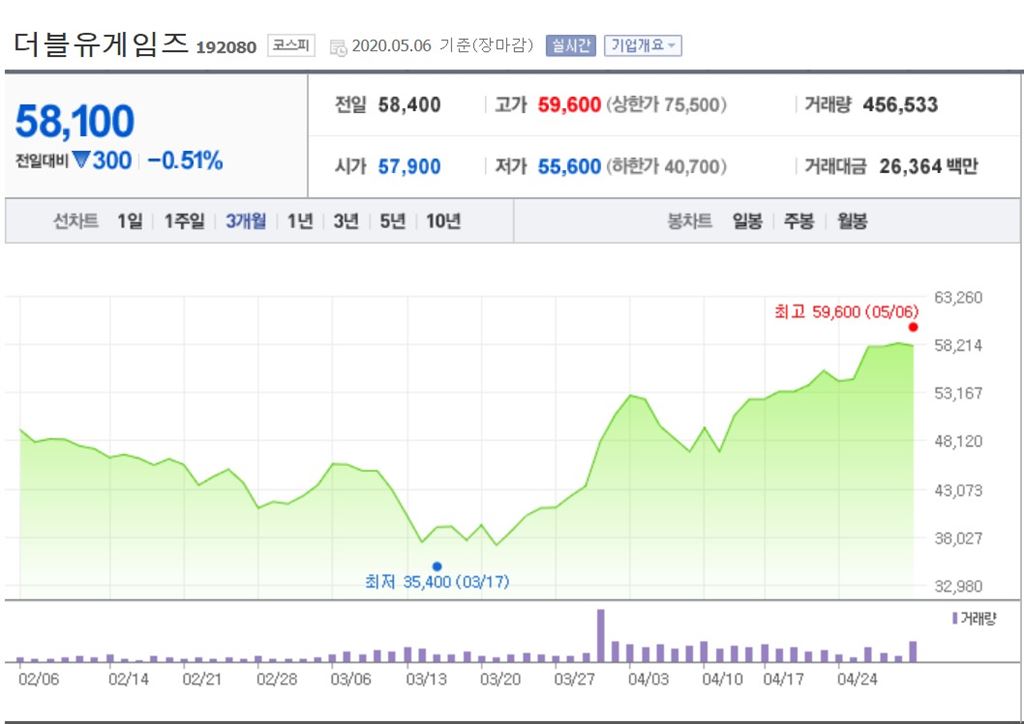Switch to 월봉 candlestick chart
Screen dimensions: 1024x724
pyautogui.click(x=852, y=221)
